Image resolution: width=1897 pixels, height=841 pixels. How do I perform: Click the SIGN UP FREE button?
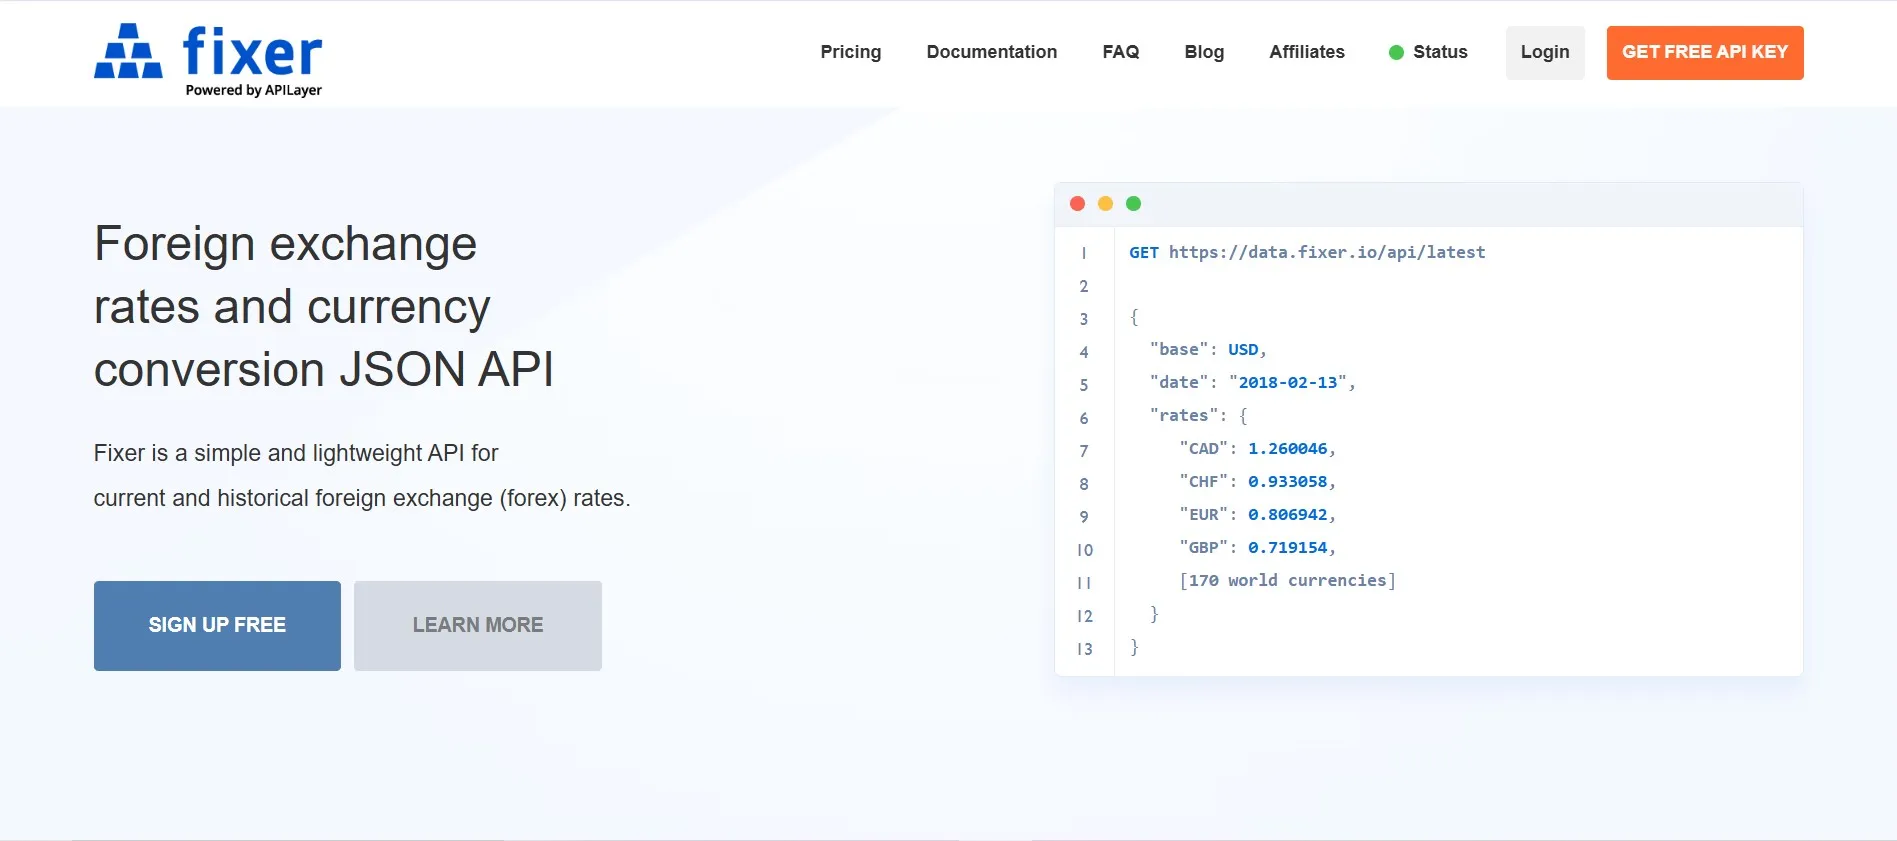pos(217,626)
